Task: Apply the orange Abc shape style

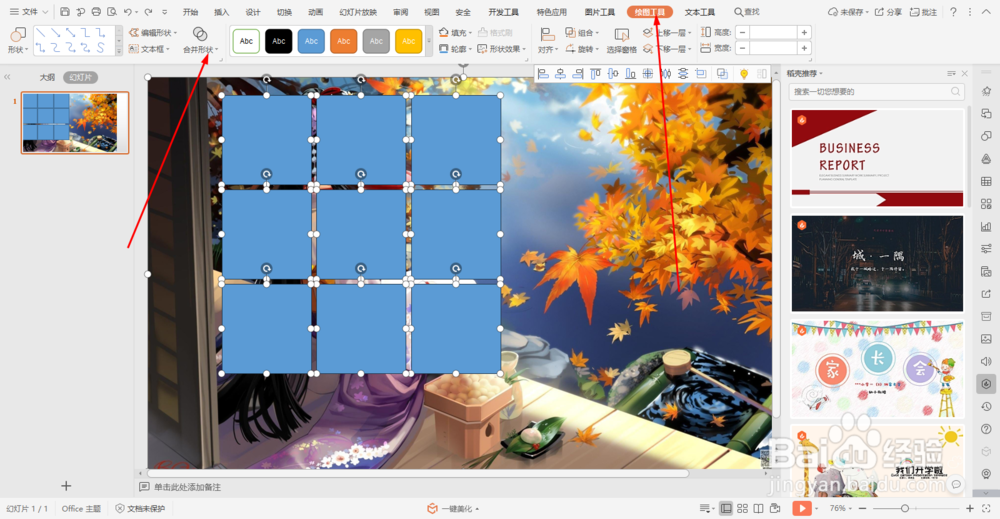Action: pyautogui.click(x=344, y=41)
